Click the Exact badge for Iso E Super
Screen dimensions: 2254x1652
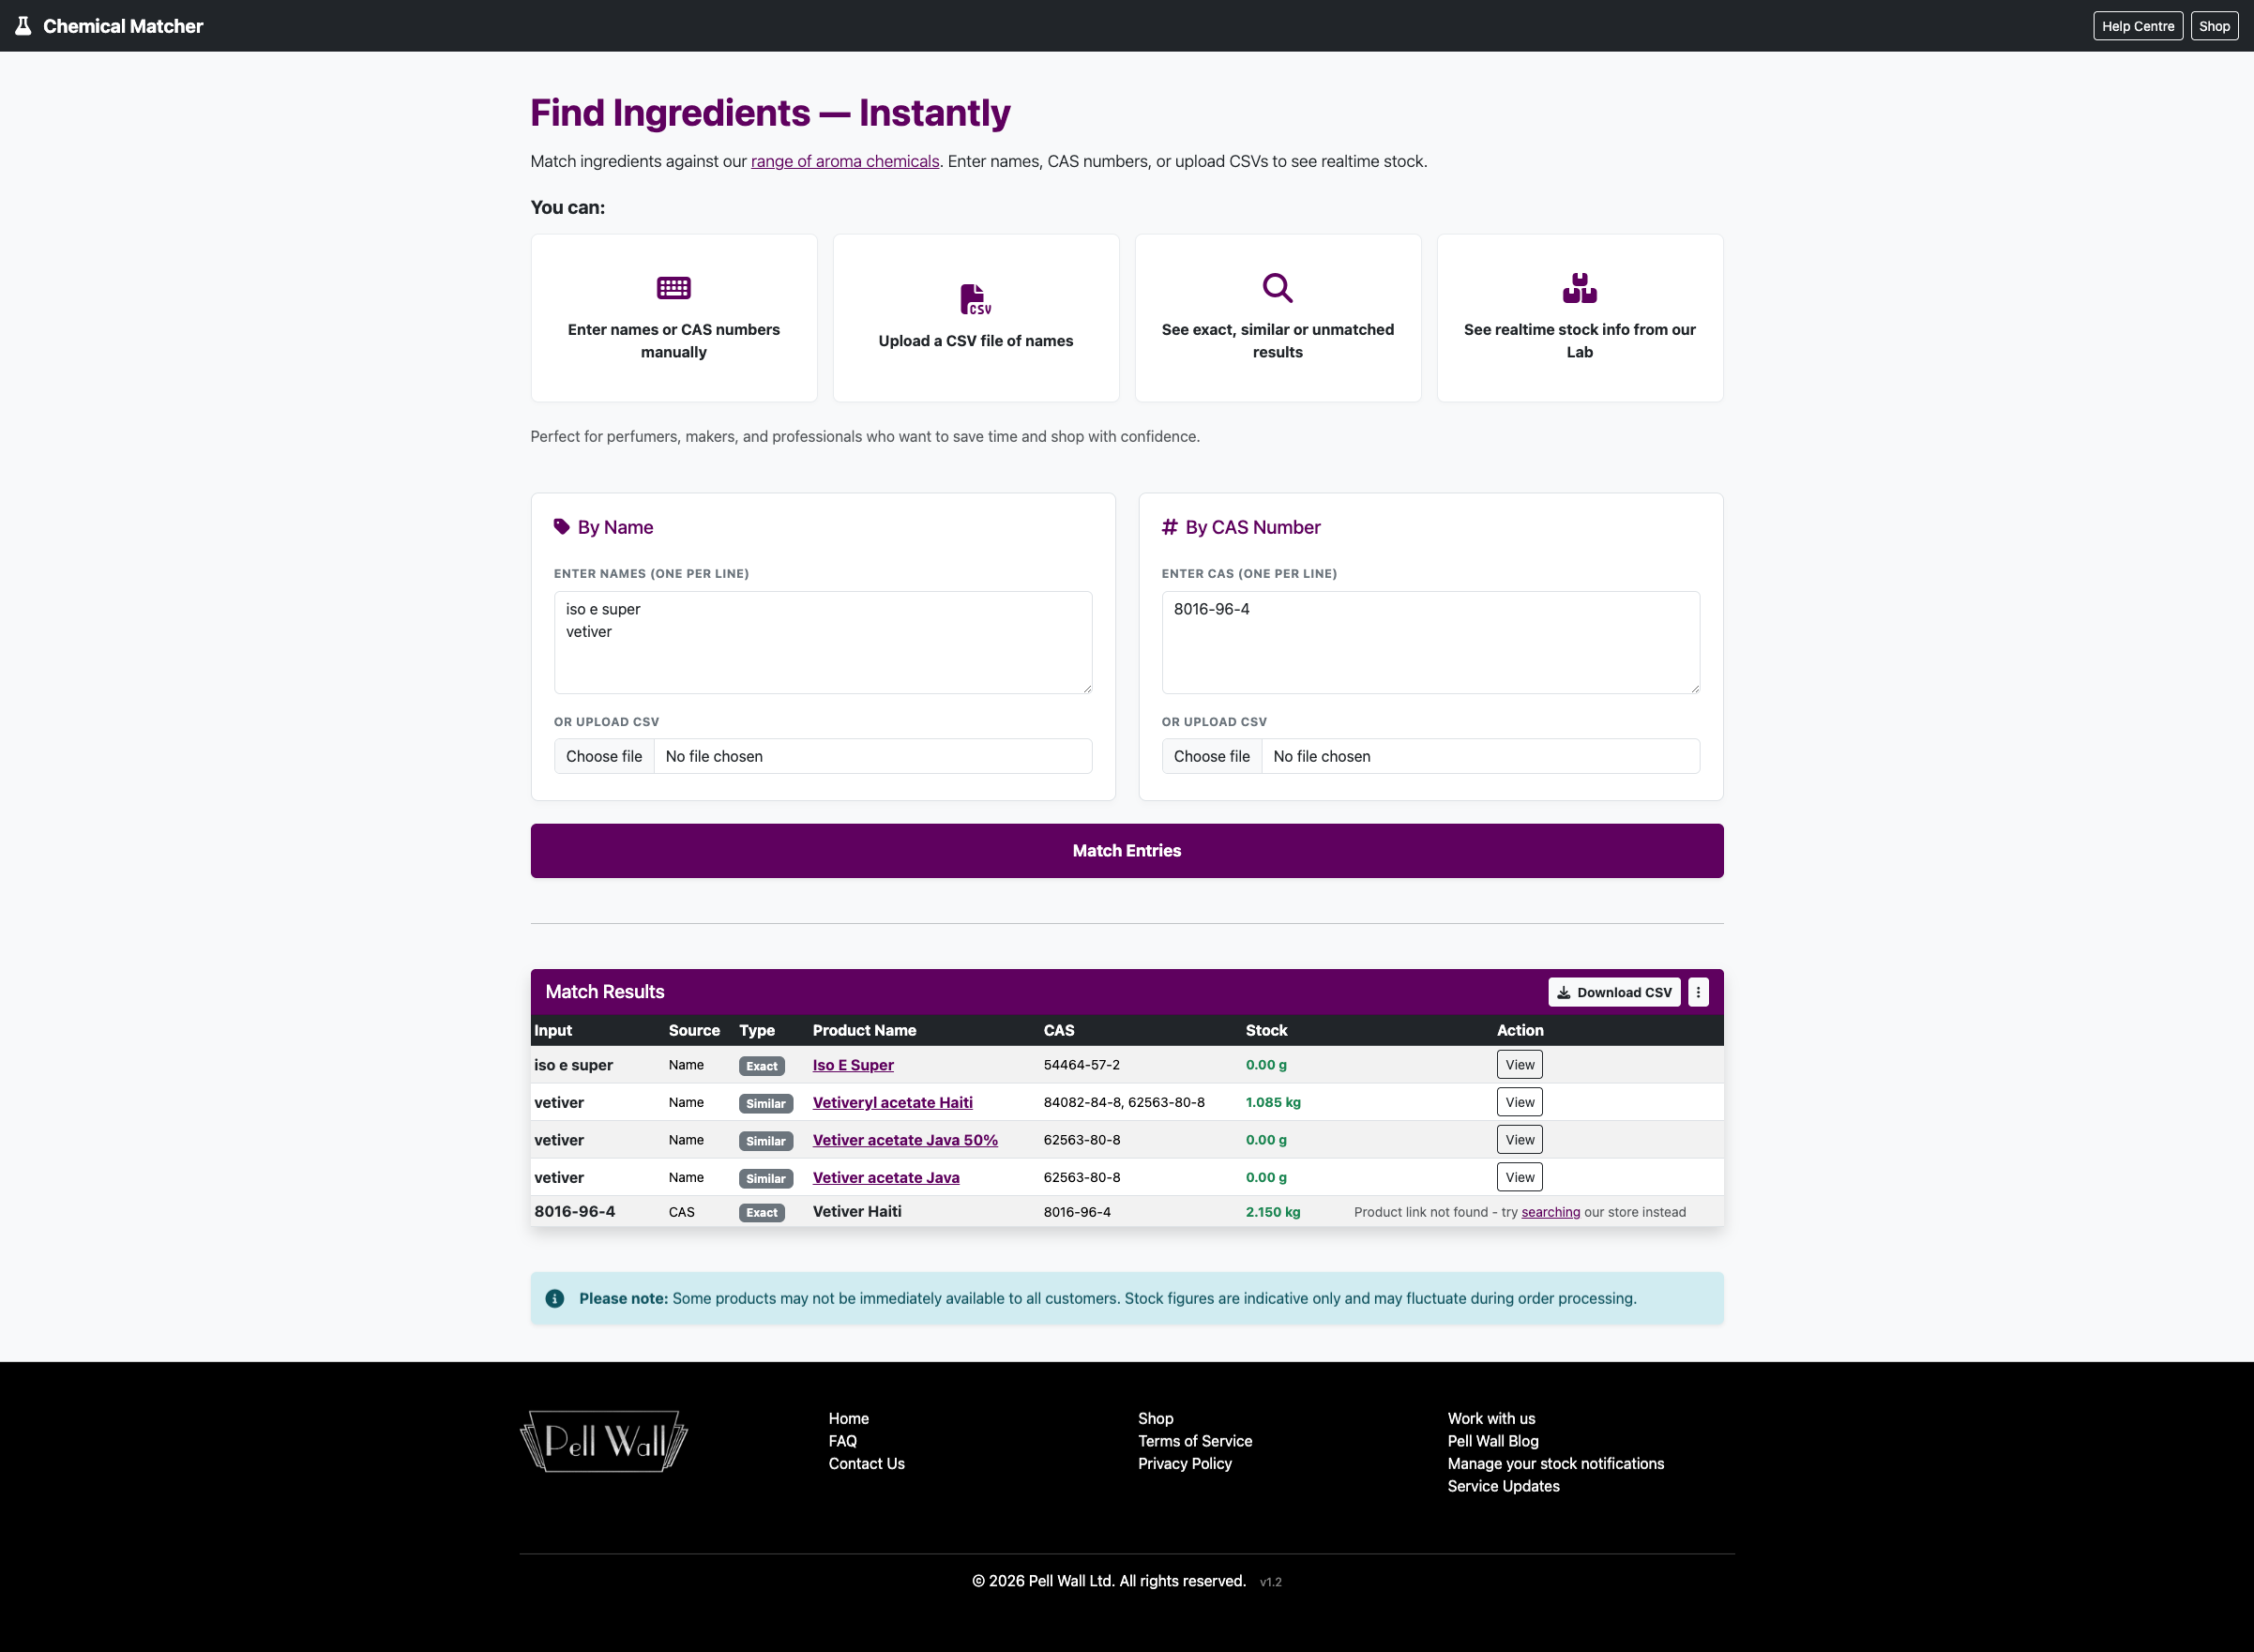click(x=761, y=1066)
